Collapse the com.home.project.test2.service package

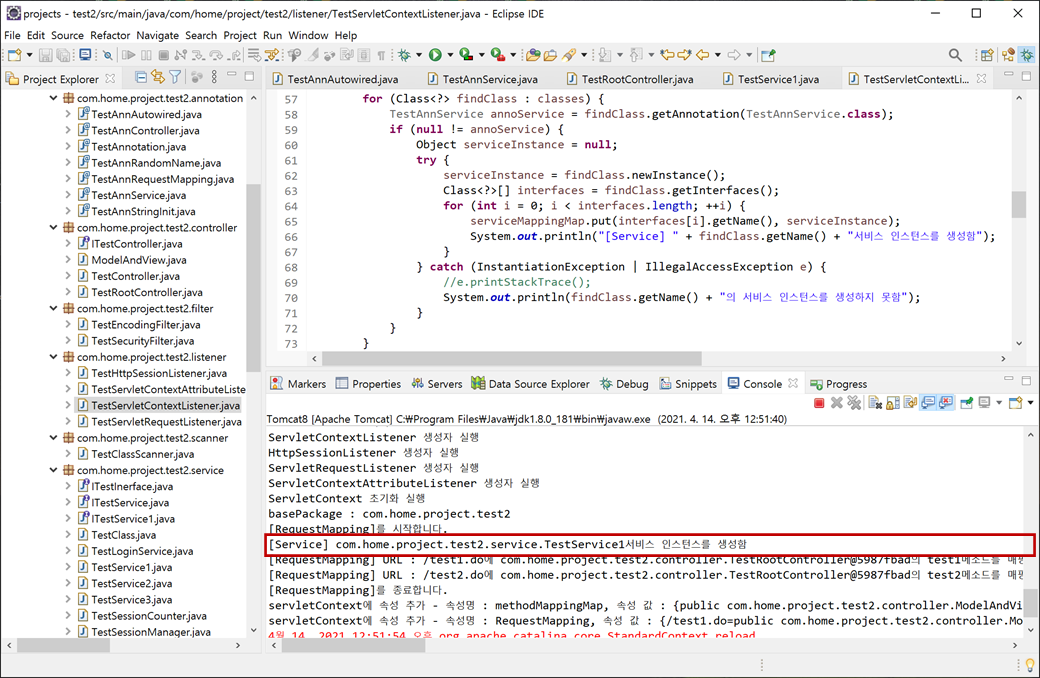(x=53, y=470)
